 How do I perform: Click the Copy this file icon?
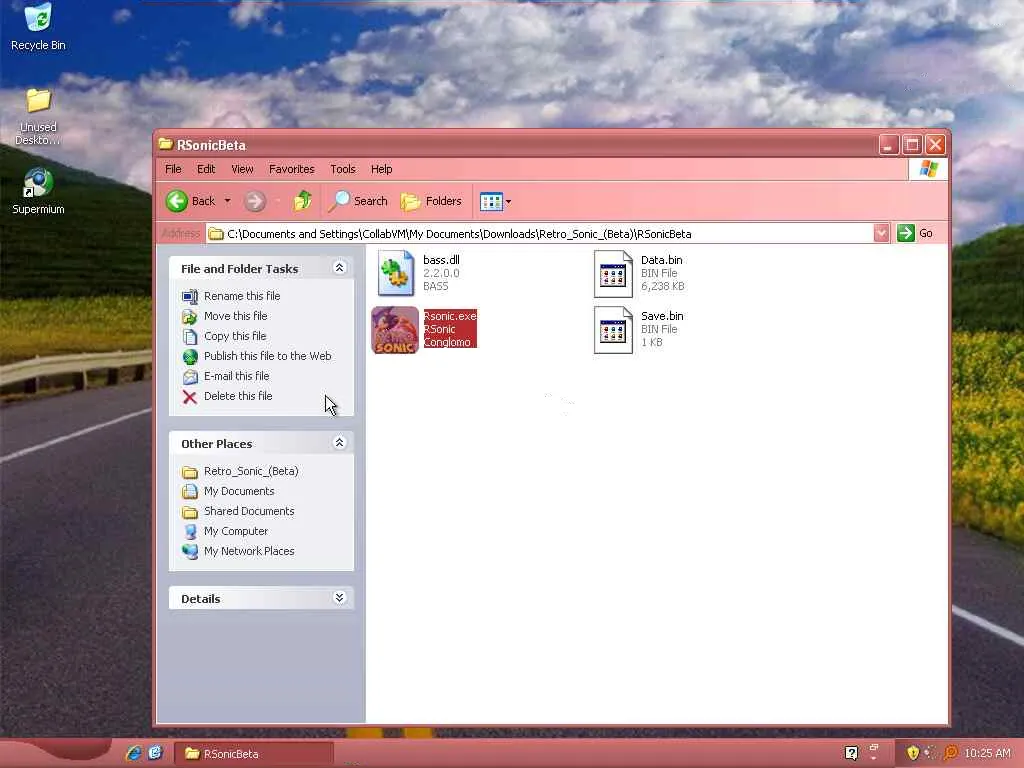189,336
